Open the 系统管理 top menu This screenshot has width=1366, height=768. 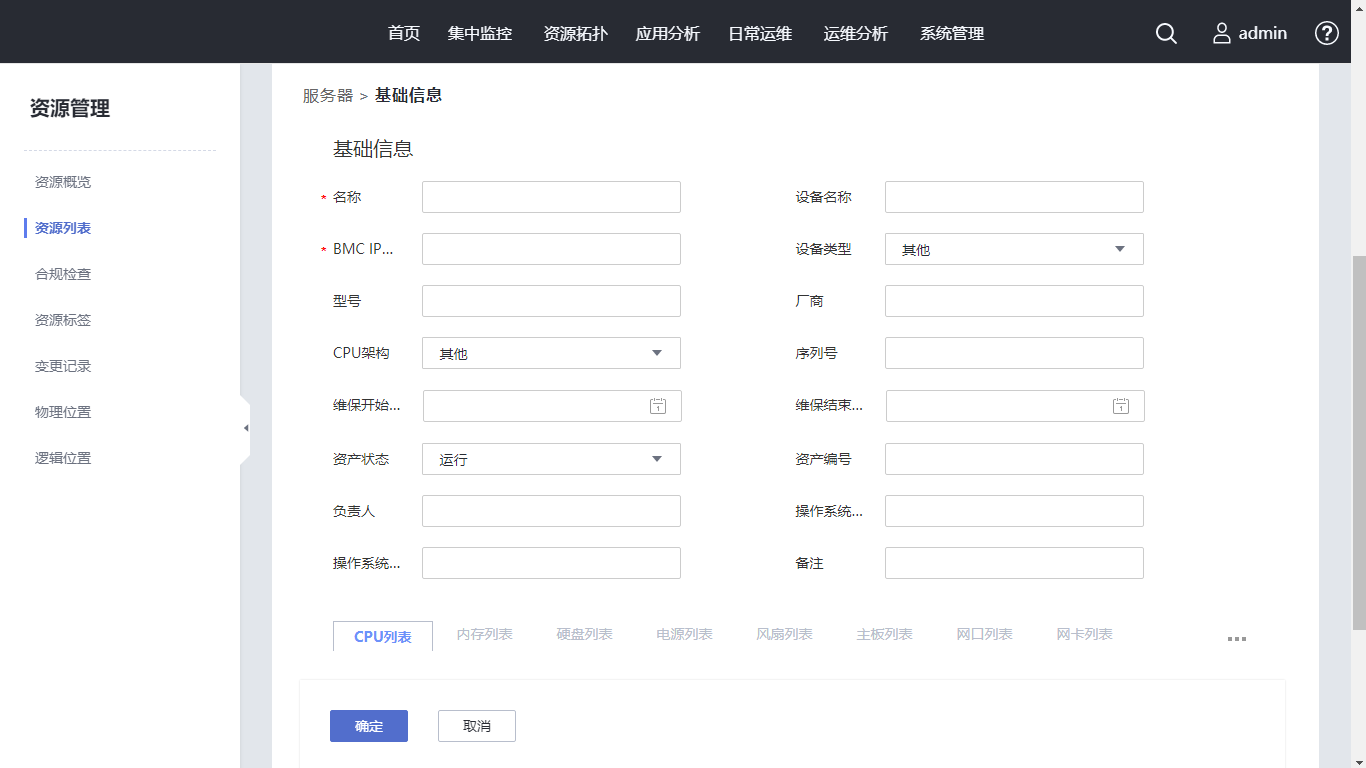coord(952,33)
